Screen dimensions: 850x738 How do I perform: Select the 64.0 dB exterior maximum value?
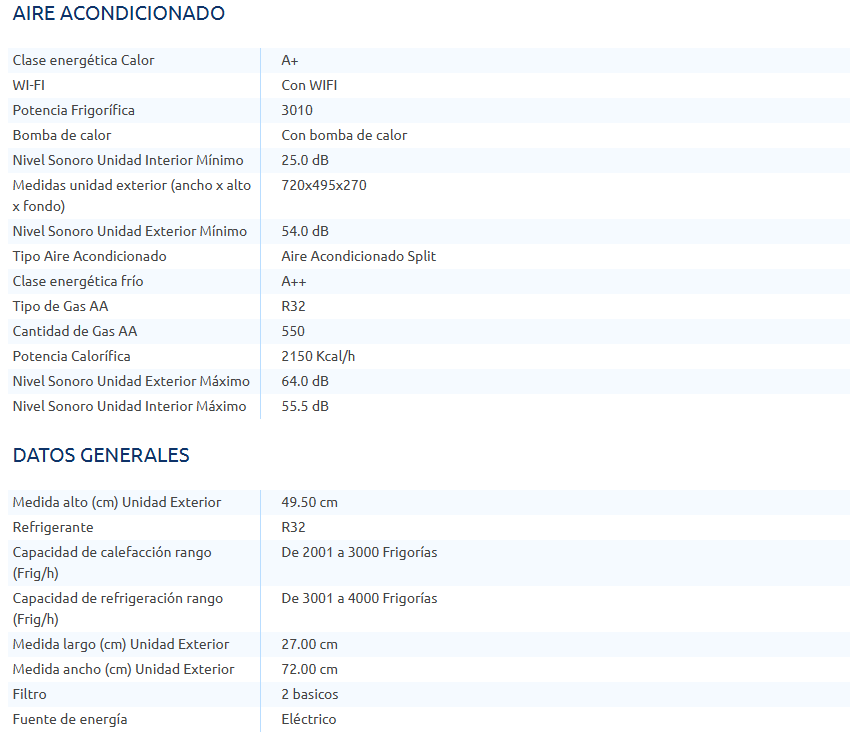305,381
